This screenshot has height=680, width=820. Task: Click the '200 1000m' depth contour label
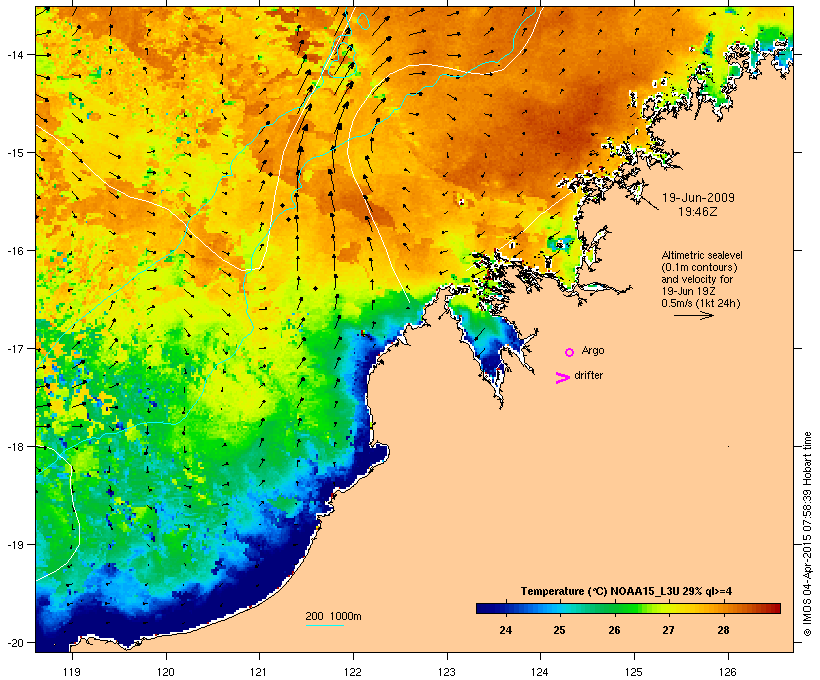tap(333, 616)
